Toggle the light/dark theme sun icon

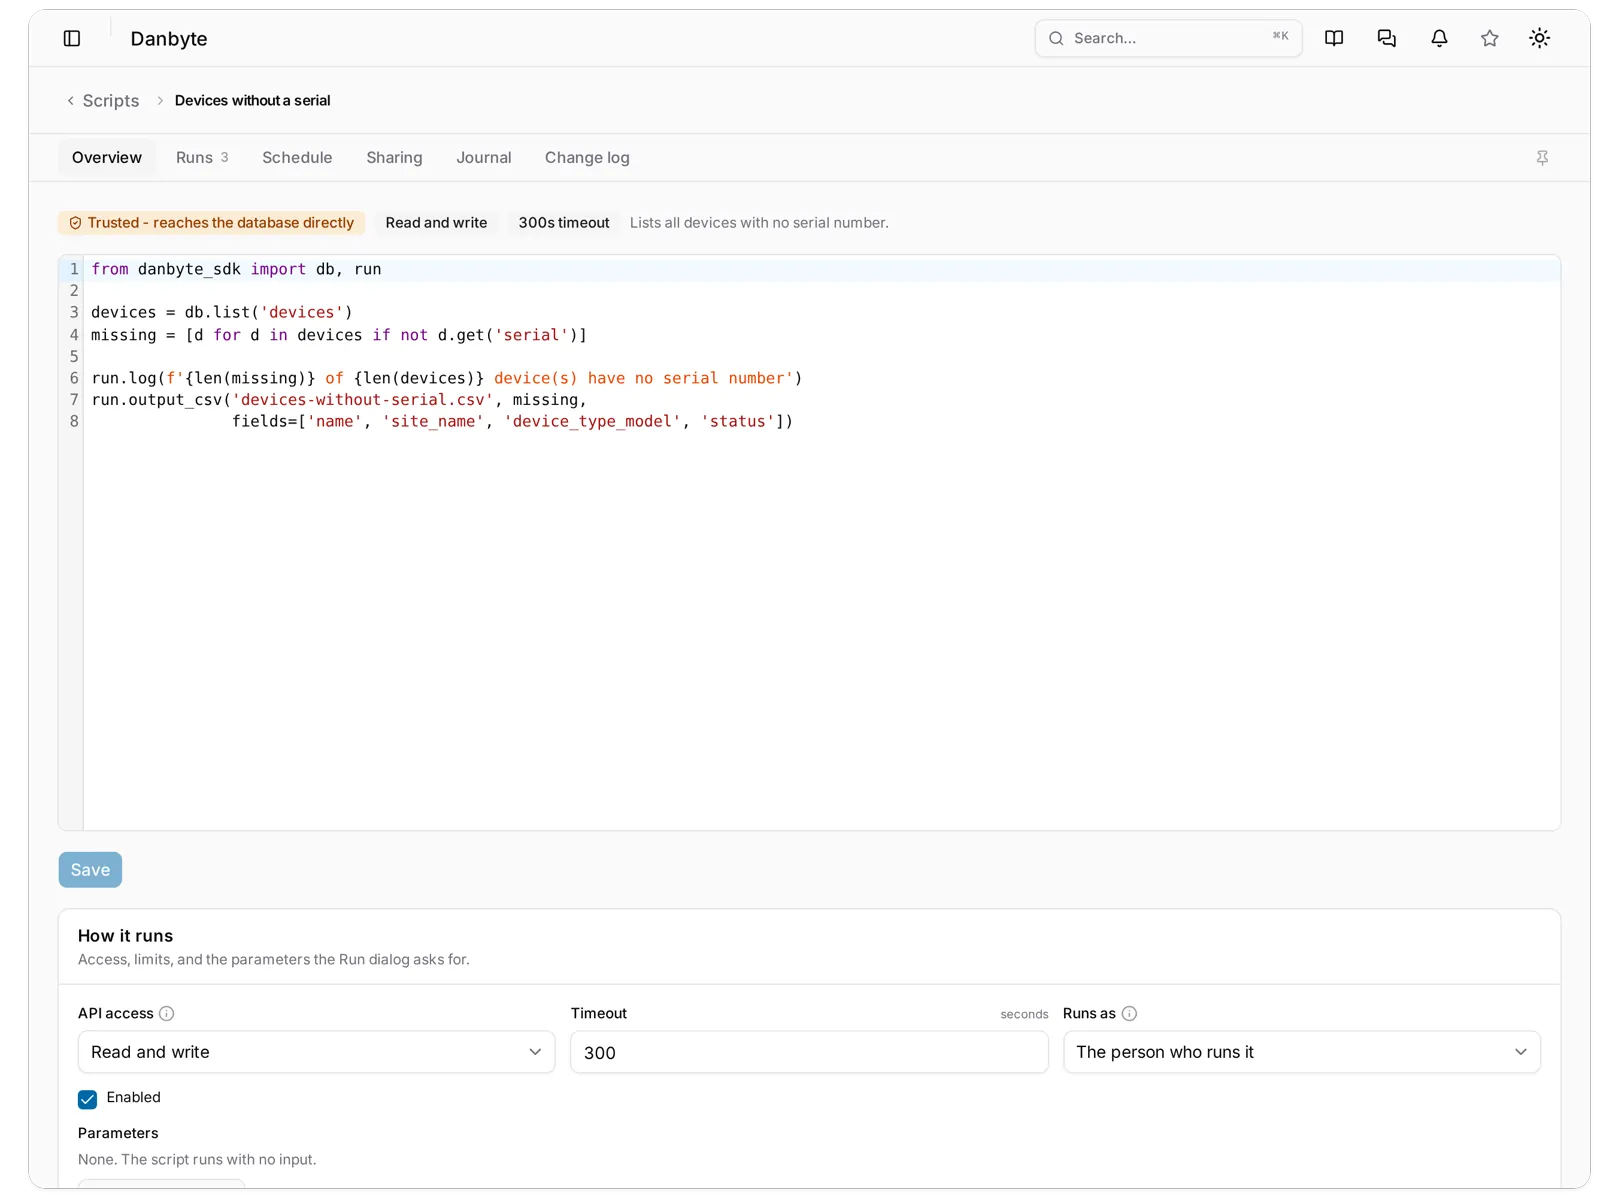(x=1540, y=38)
